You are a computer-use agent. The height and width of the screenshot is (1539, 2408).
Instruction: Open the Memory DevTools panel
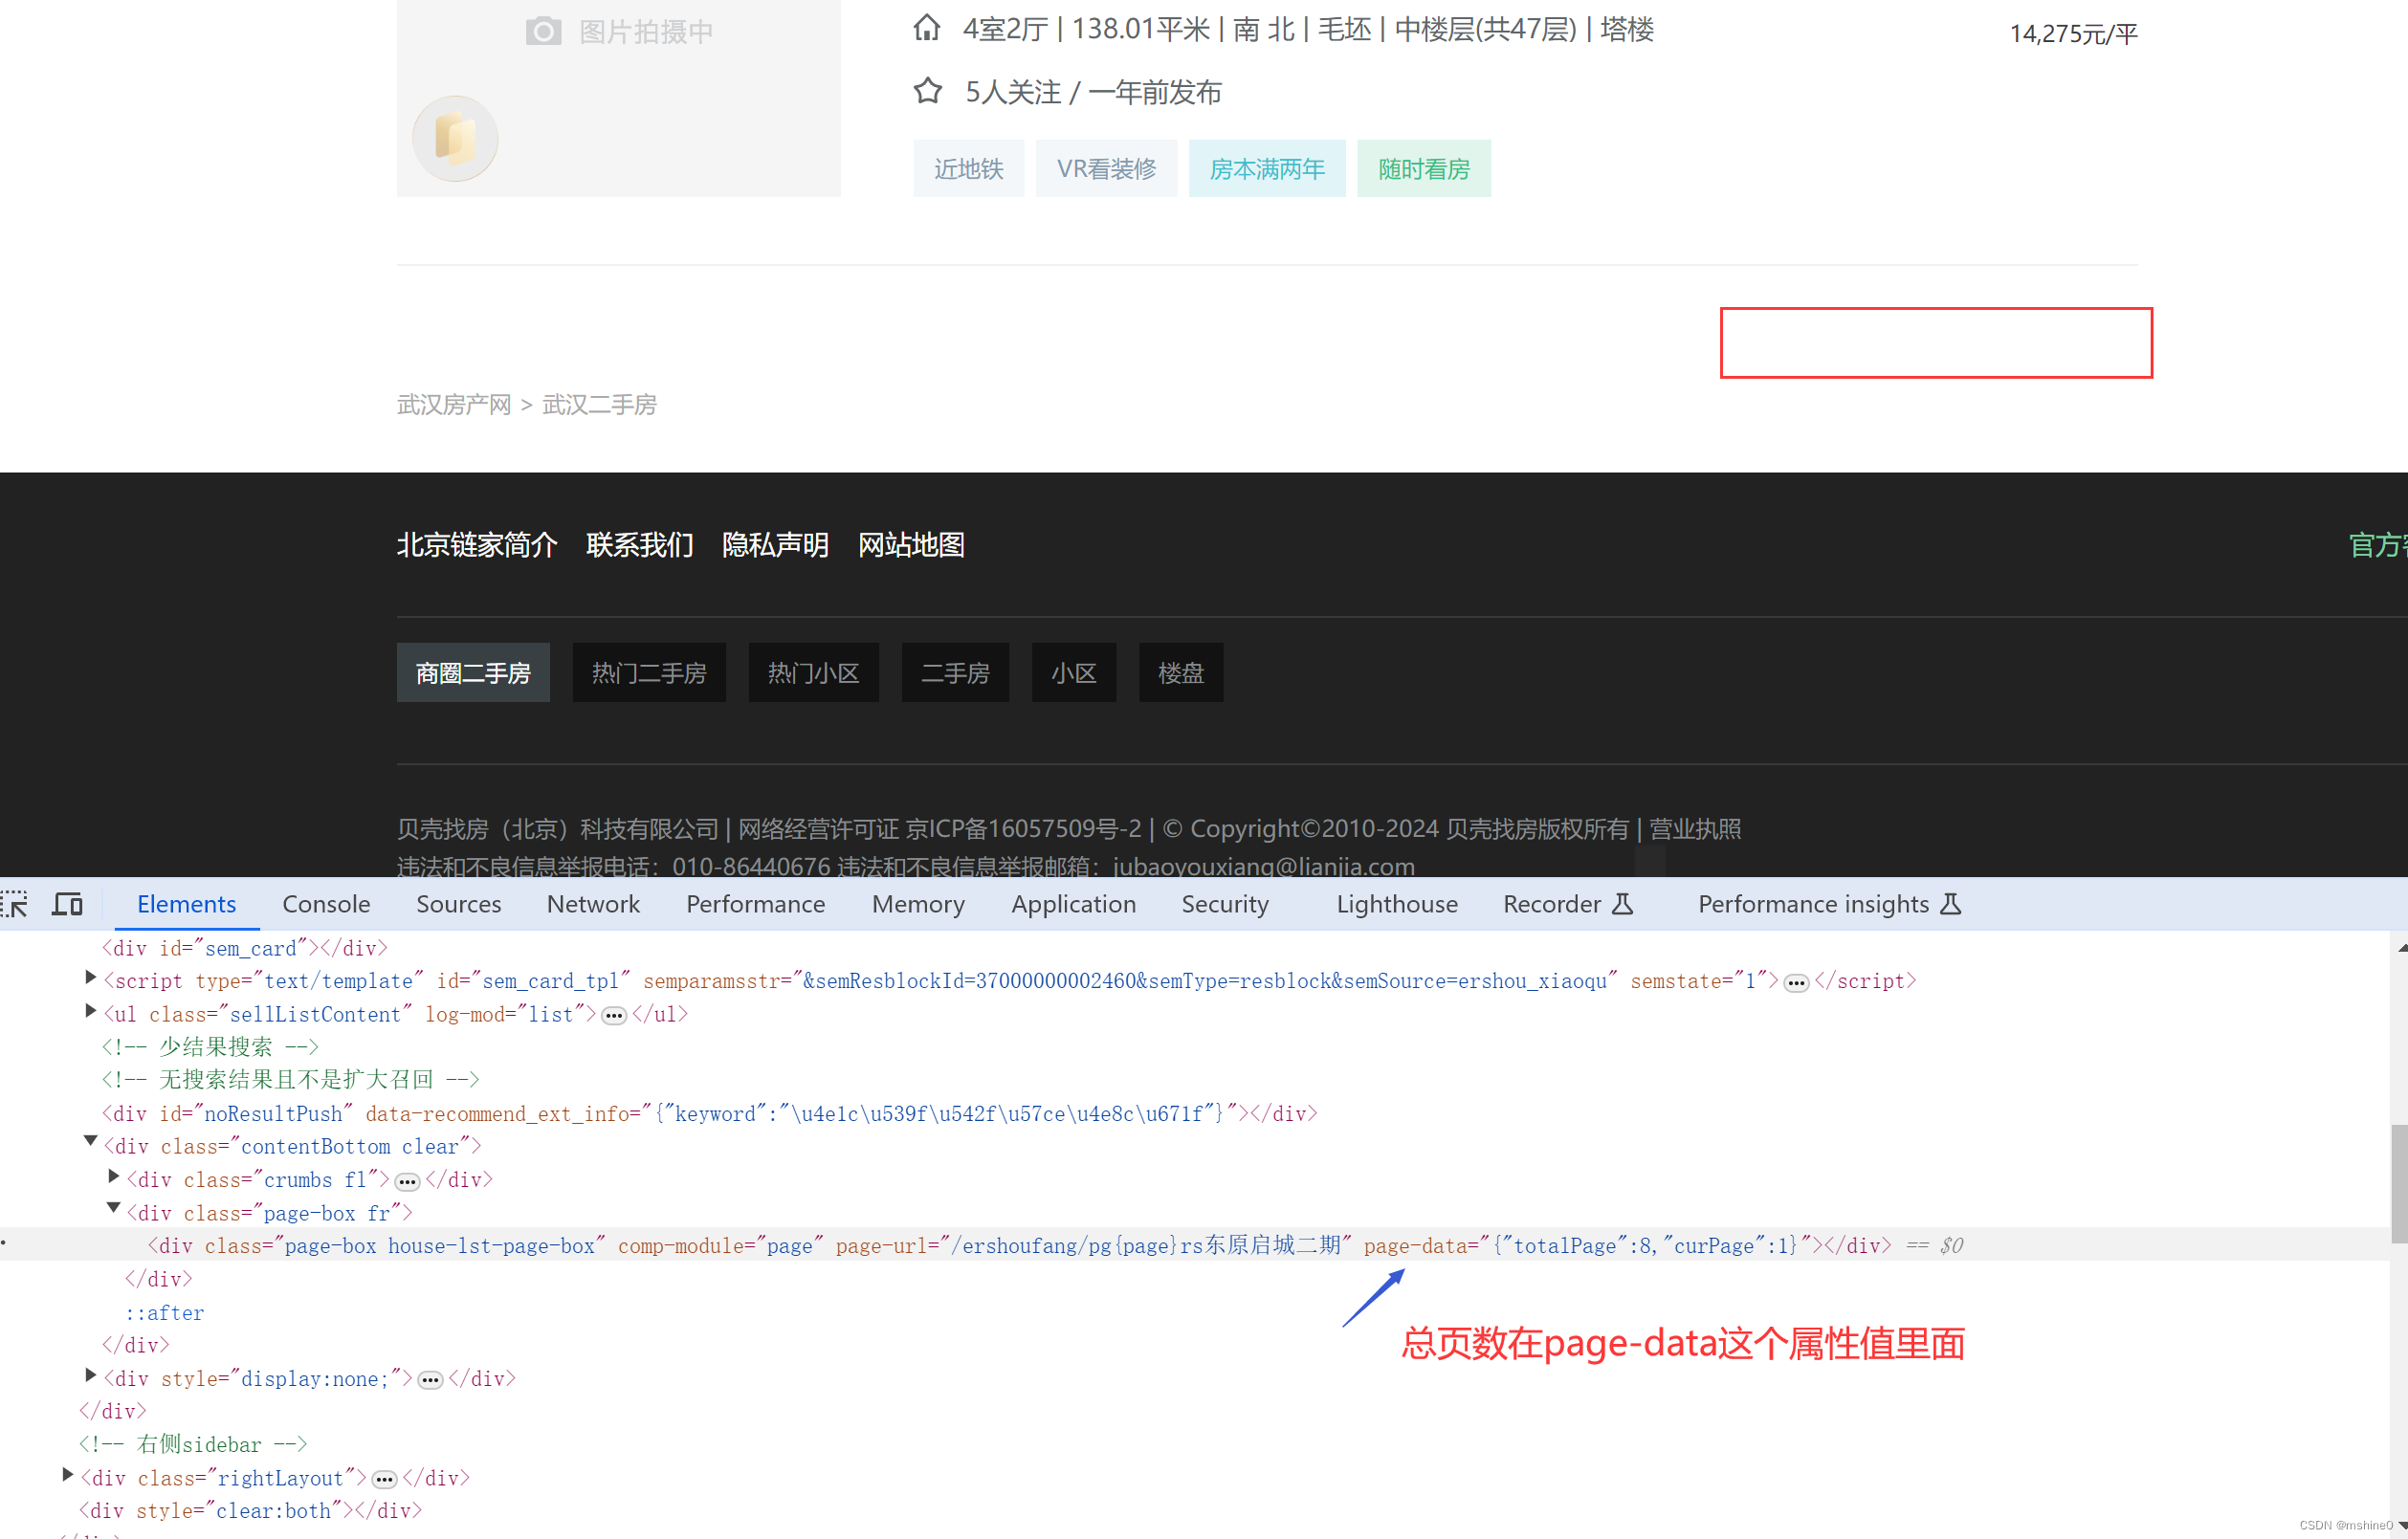click(x=917, y=902)
